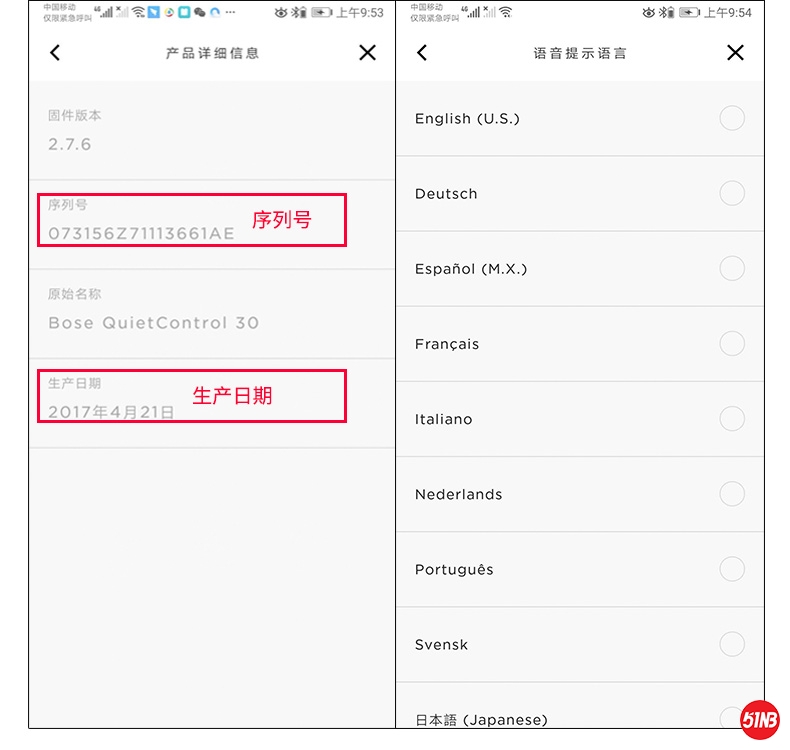Tap the original name Bose QuietControl 30

tap(154, 323)
